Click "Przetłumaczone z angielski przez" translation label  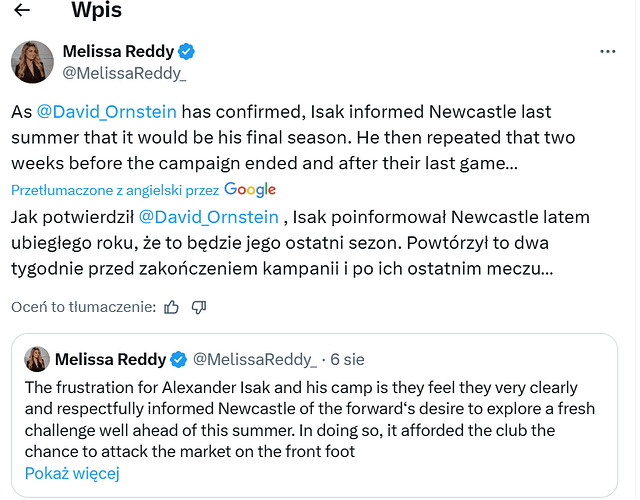click(x=115, y=190)
